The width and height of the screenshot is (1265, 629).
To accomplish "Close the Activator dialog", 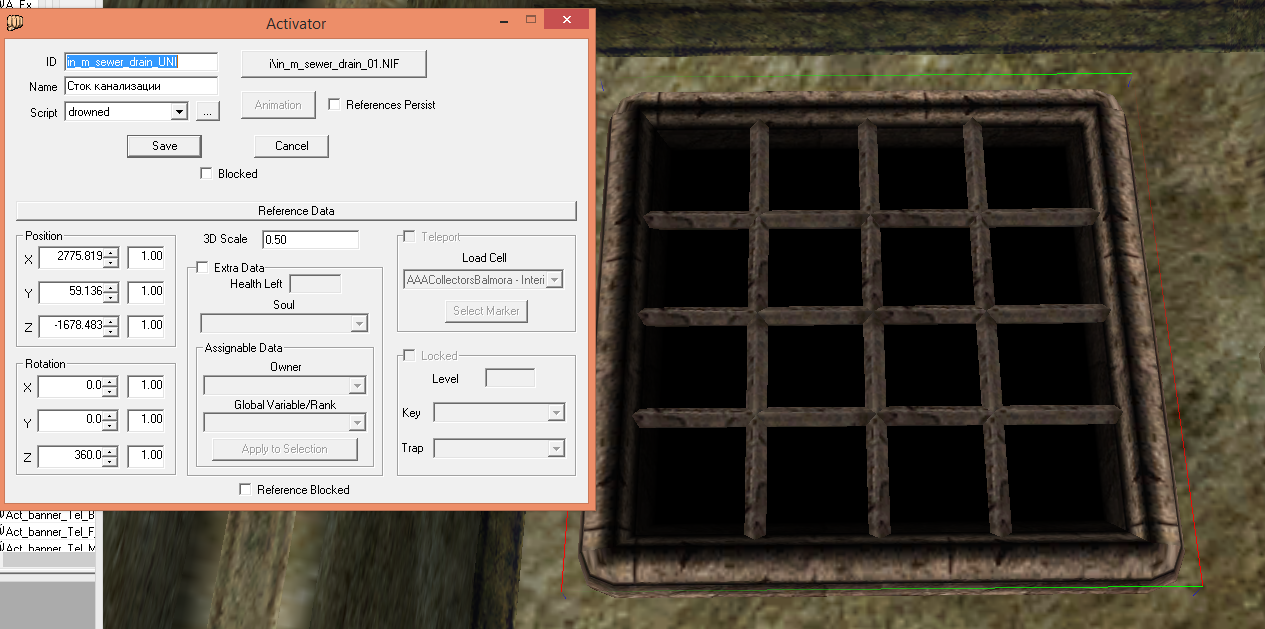I will (x=568, y=20).
